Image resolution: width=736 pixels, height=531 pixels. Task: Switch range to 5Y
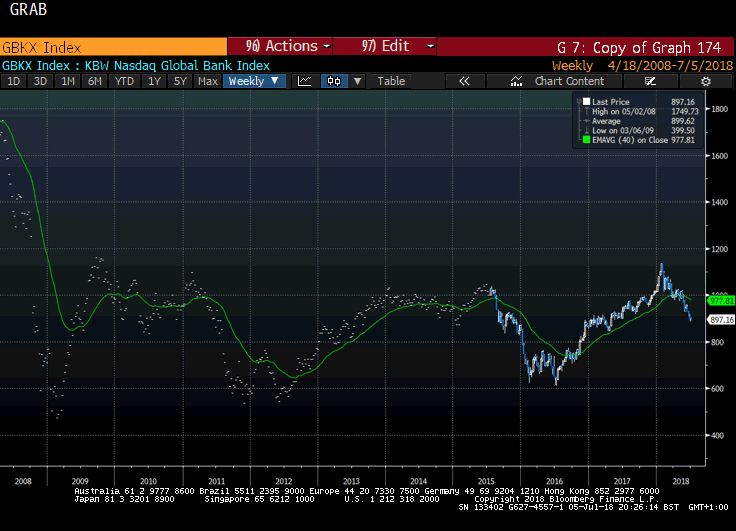179,81
